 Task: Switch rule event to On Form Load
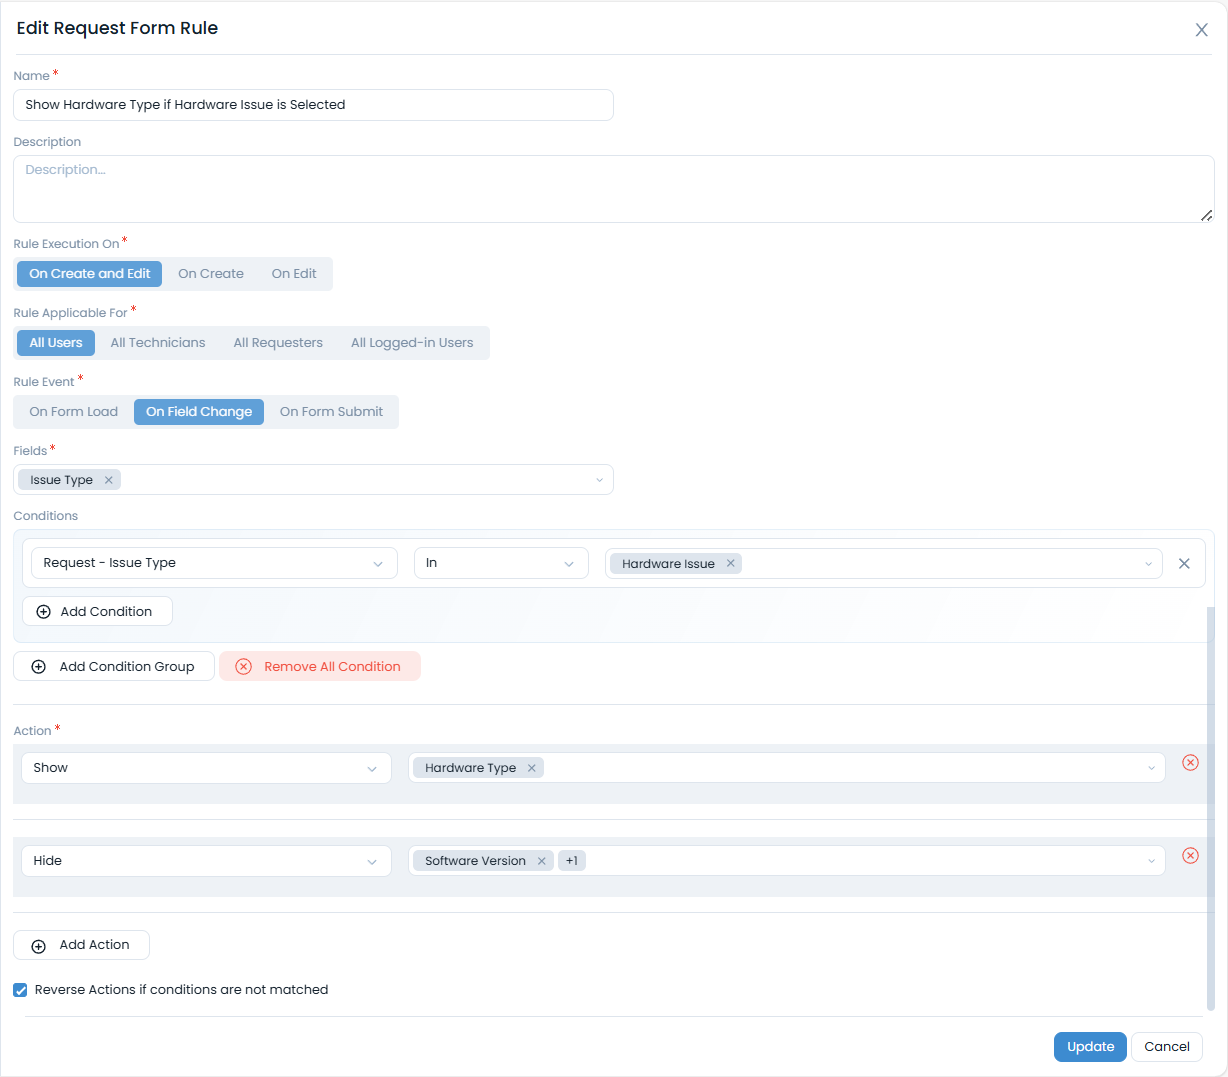74,412
